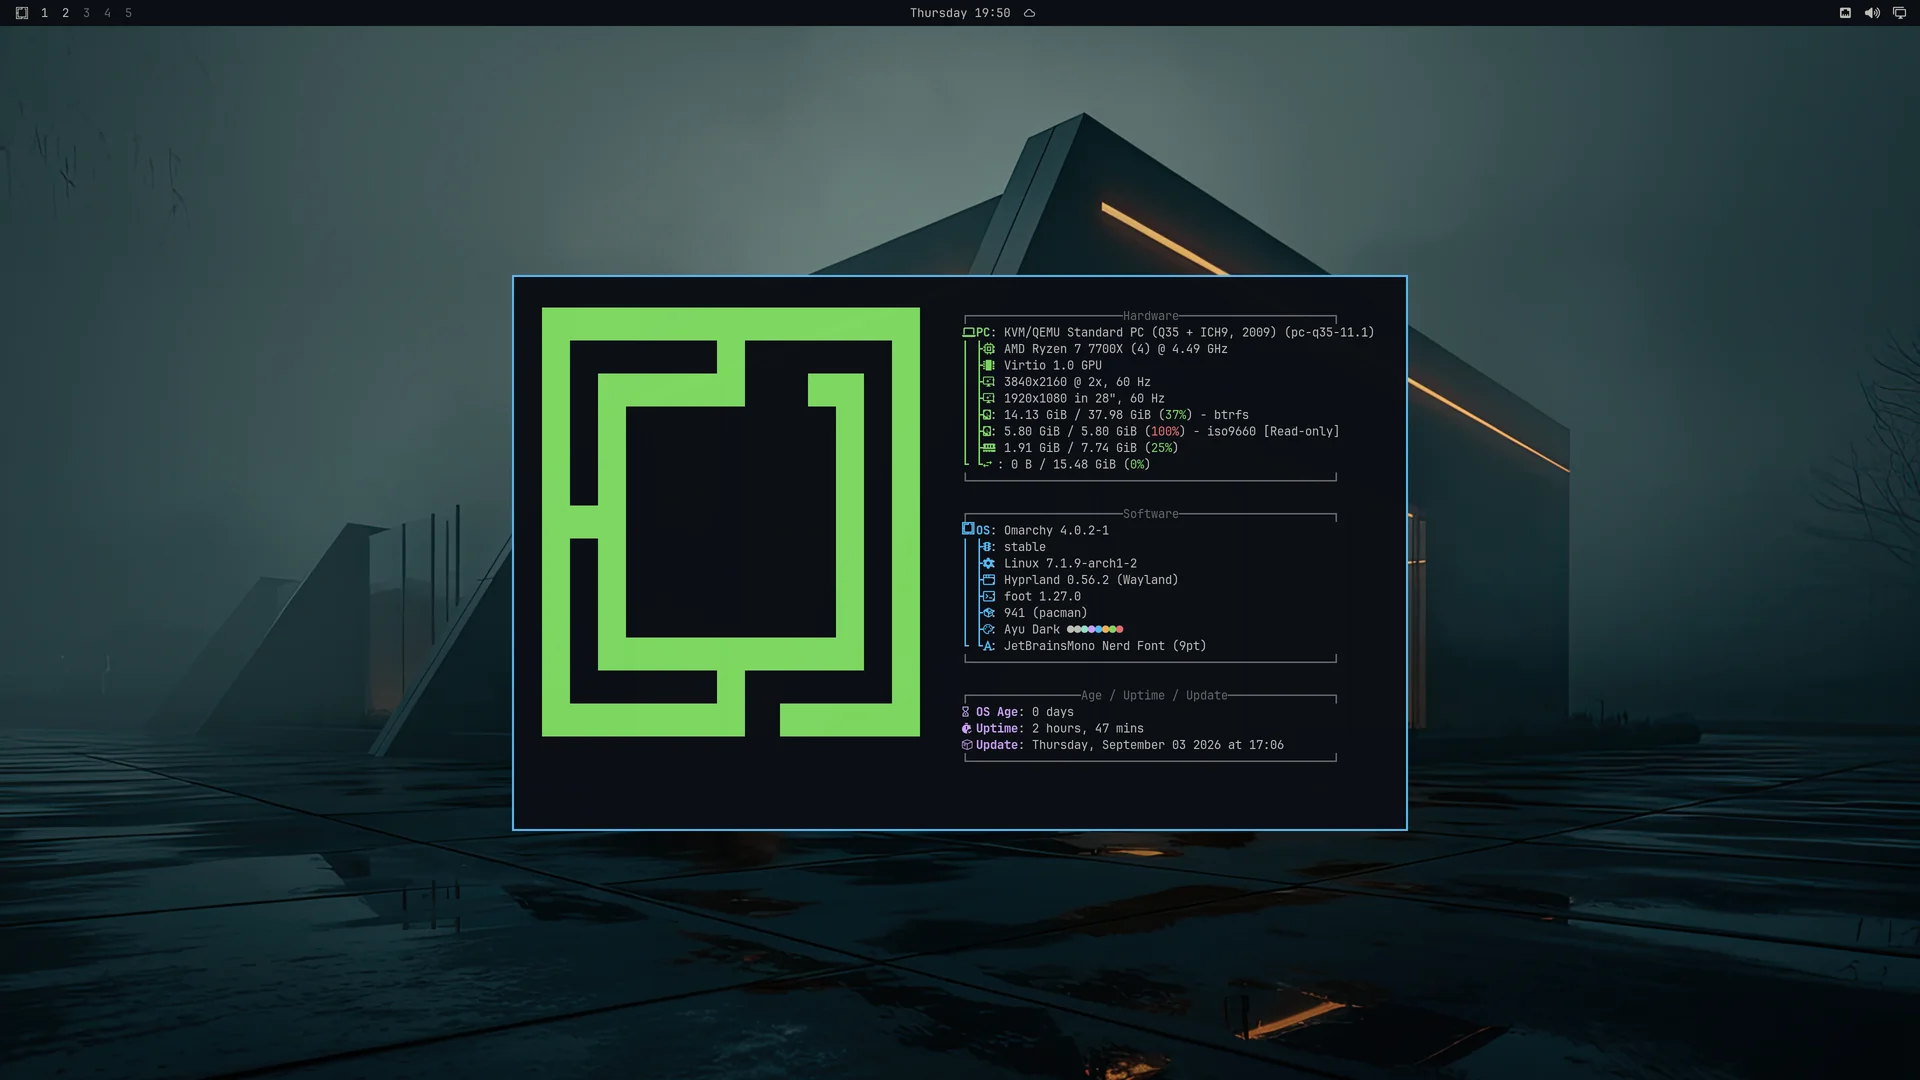Open the display monitor tray icon
Screen dimensions: 1920x1080
pos(1899,13)
